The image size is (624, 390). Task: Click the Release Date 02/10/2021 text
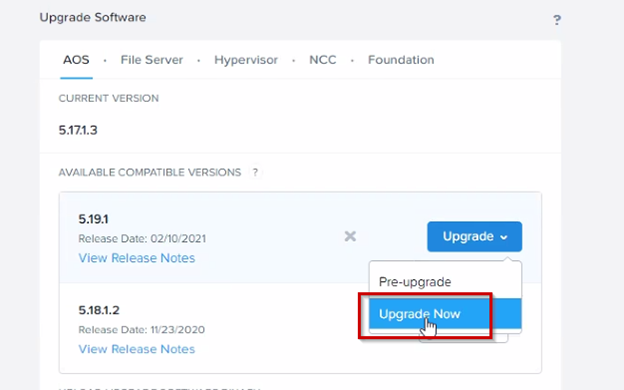[x=142, y=238]
